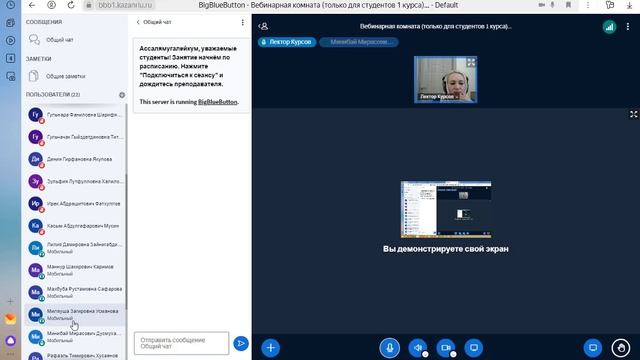The height and width of the screenshot is (360, 640).
Task: Open browser extensions icon
Action: [610, 5]
